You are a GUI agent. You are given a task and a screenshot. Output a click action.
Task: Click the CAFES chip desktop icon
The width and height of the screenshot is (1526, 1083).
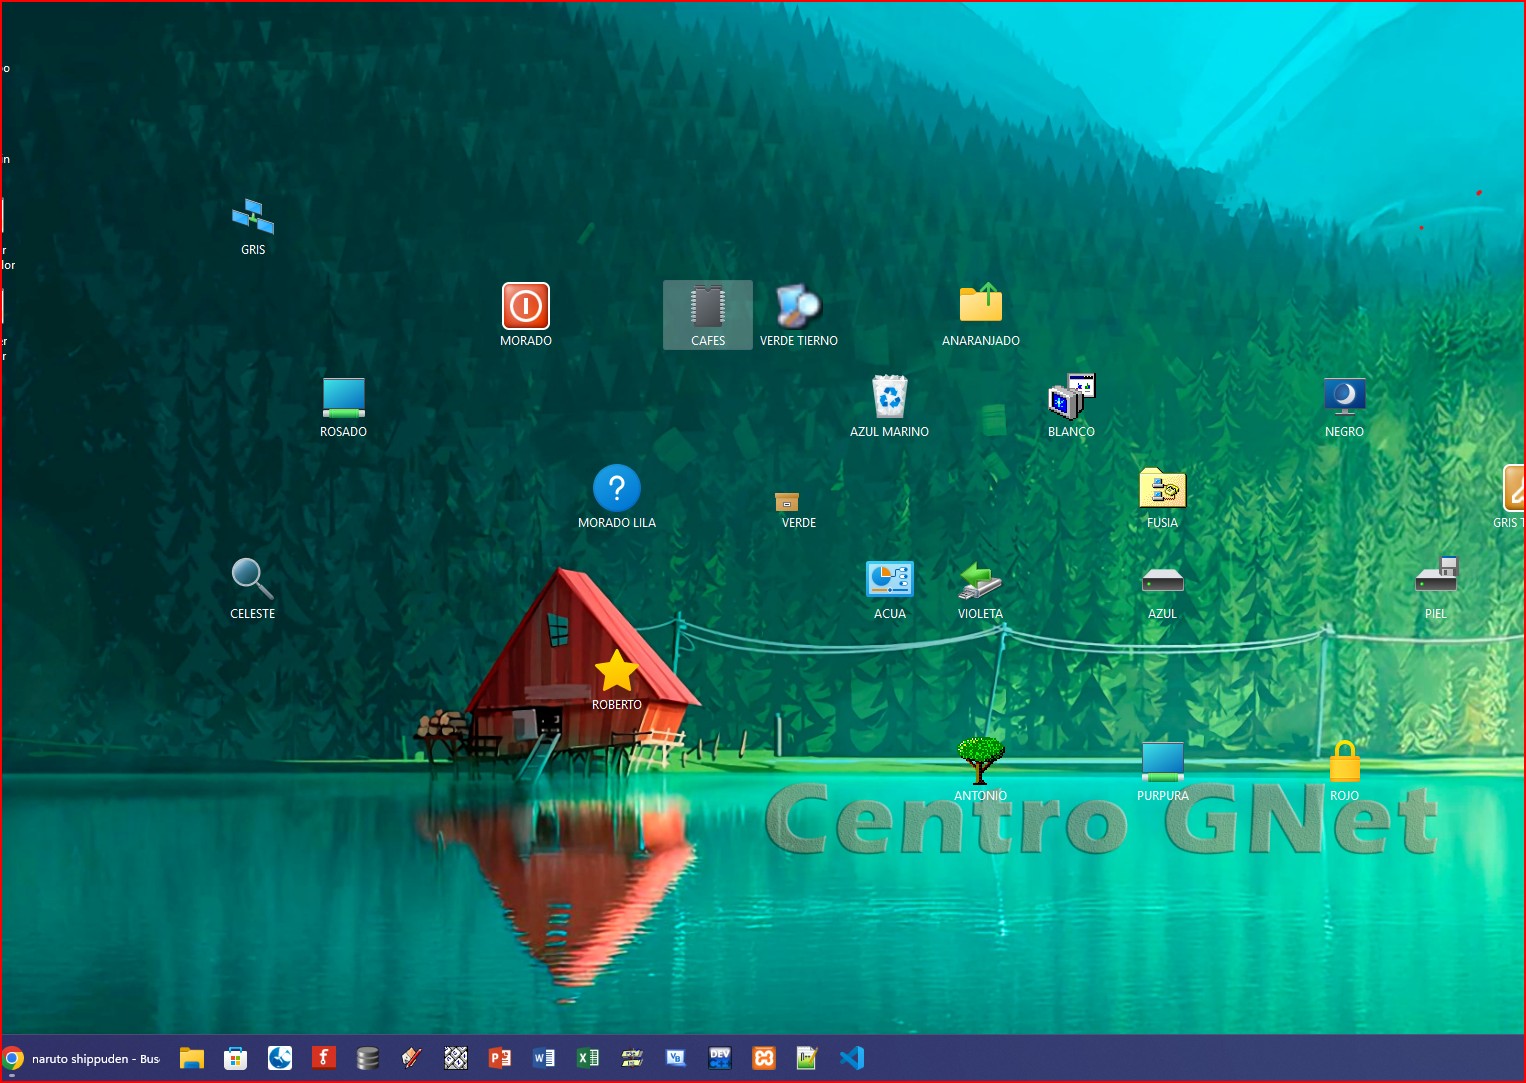707,307
